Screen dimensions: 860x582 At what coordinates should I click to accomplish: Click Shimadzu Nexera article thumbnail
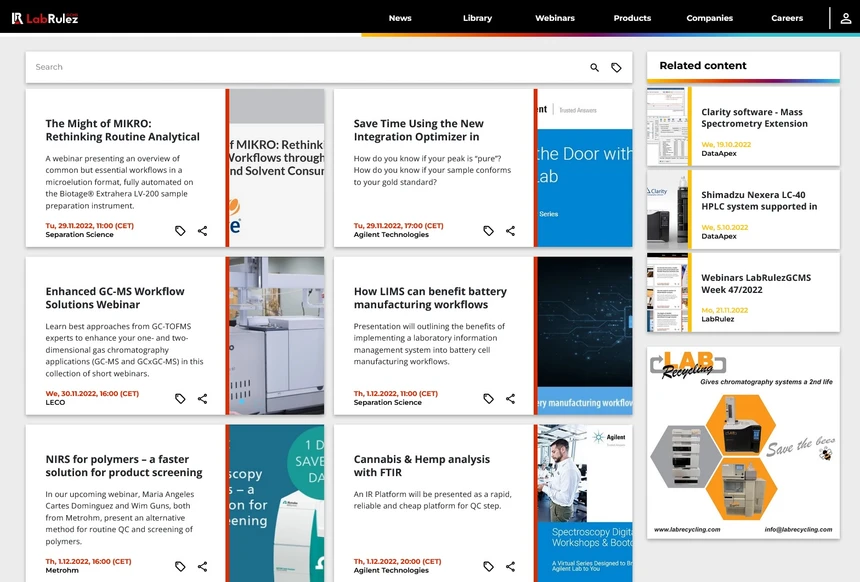(667, 209)
